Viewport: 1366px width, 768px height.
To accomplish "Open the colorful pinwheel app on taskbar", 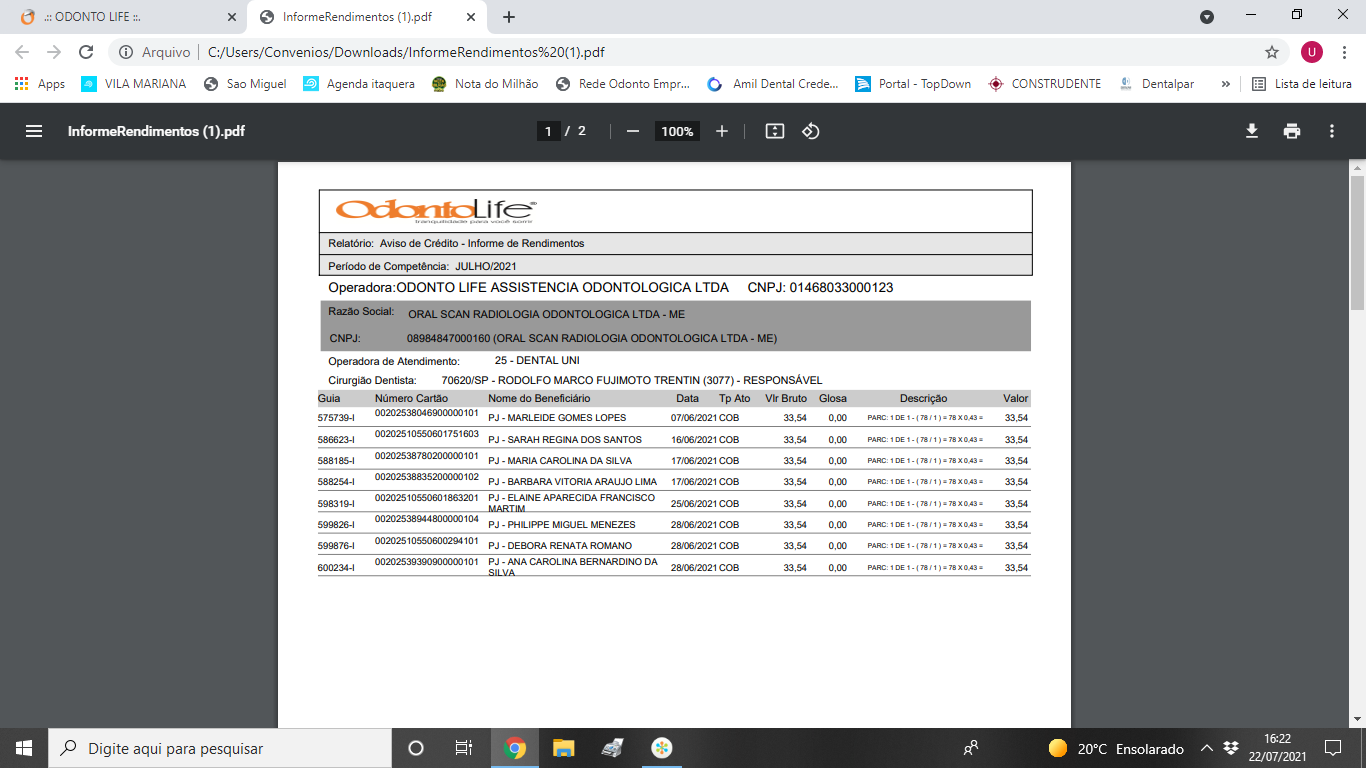I will coord(661,748).
